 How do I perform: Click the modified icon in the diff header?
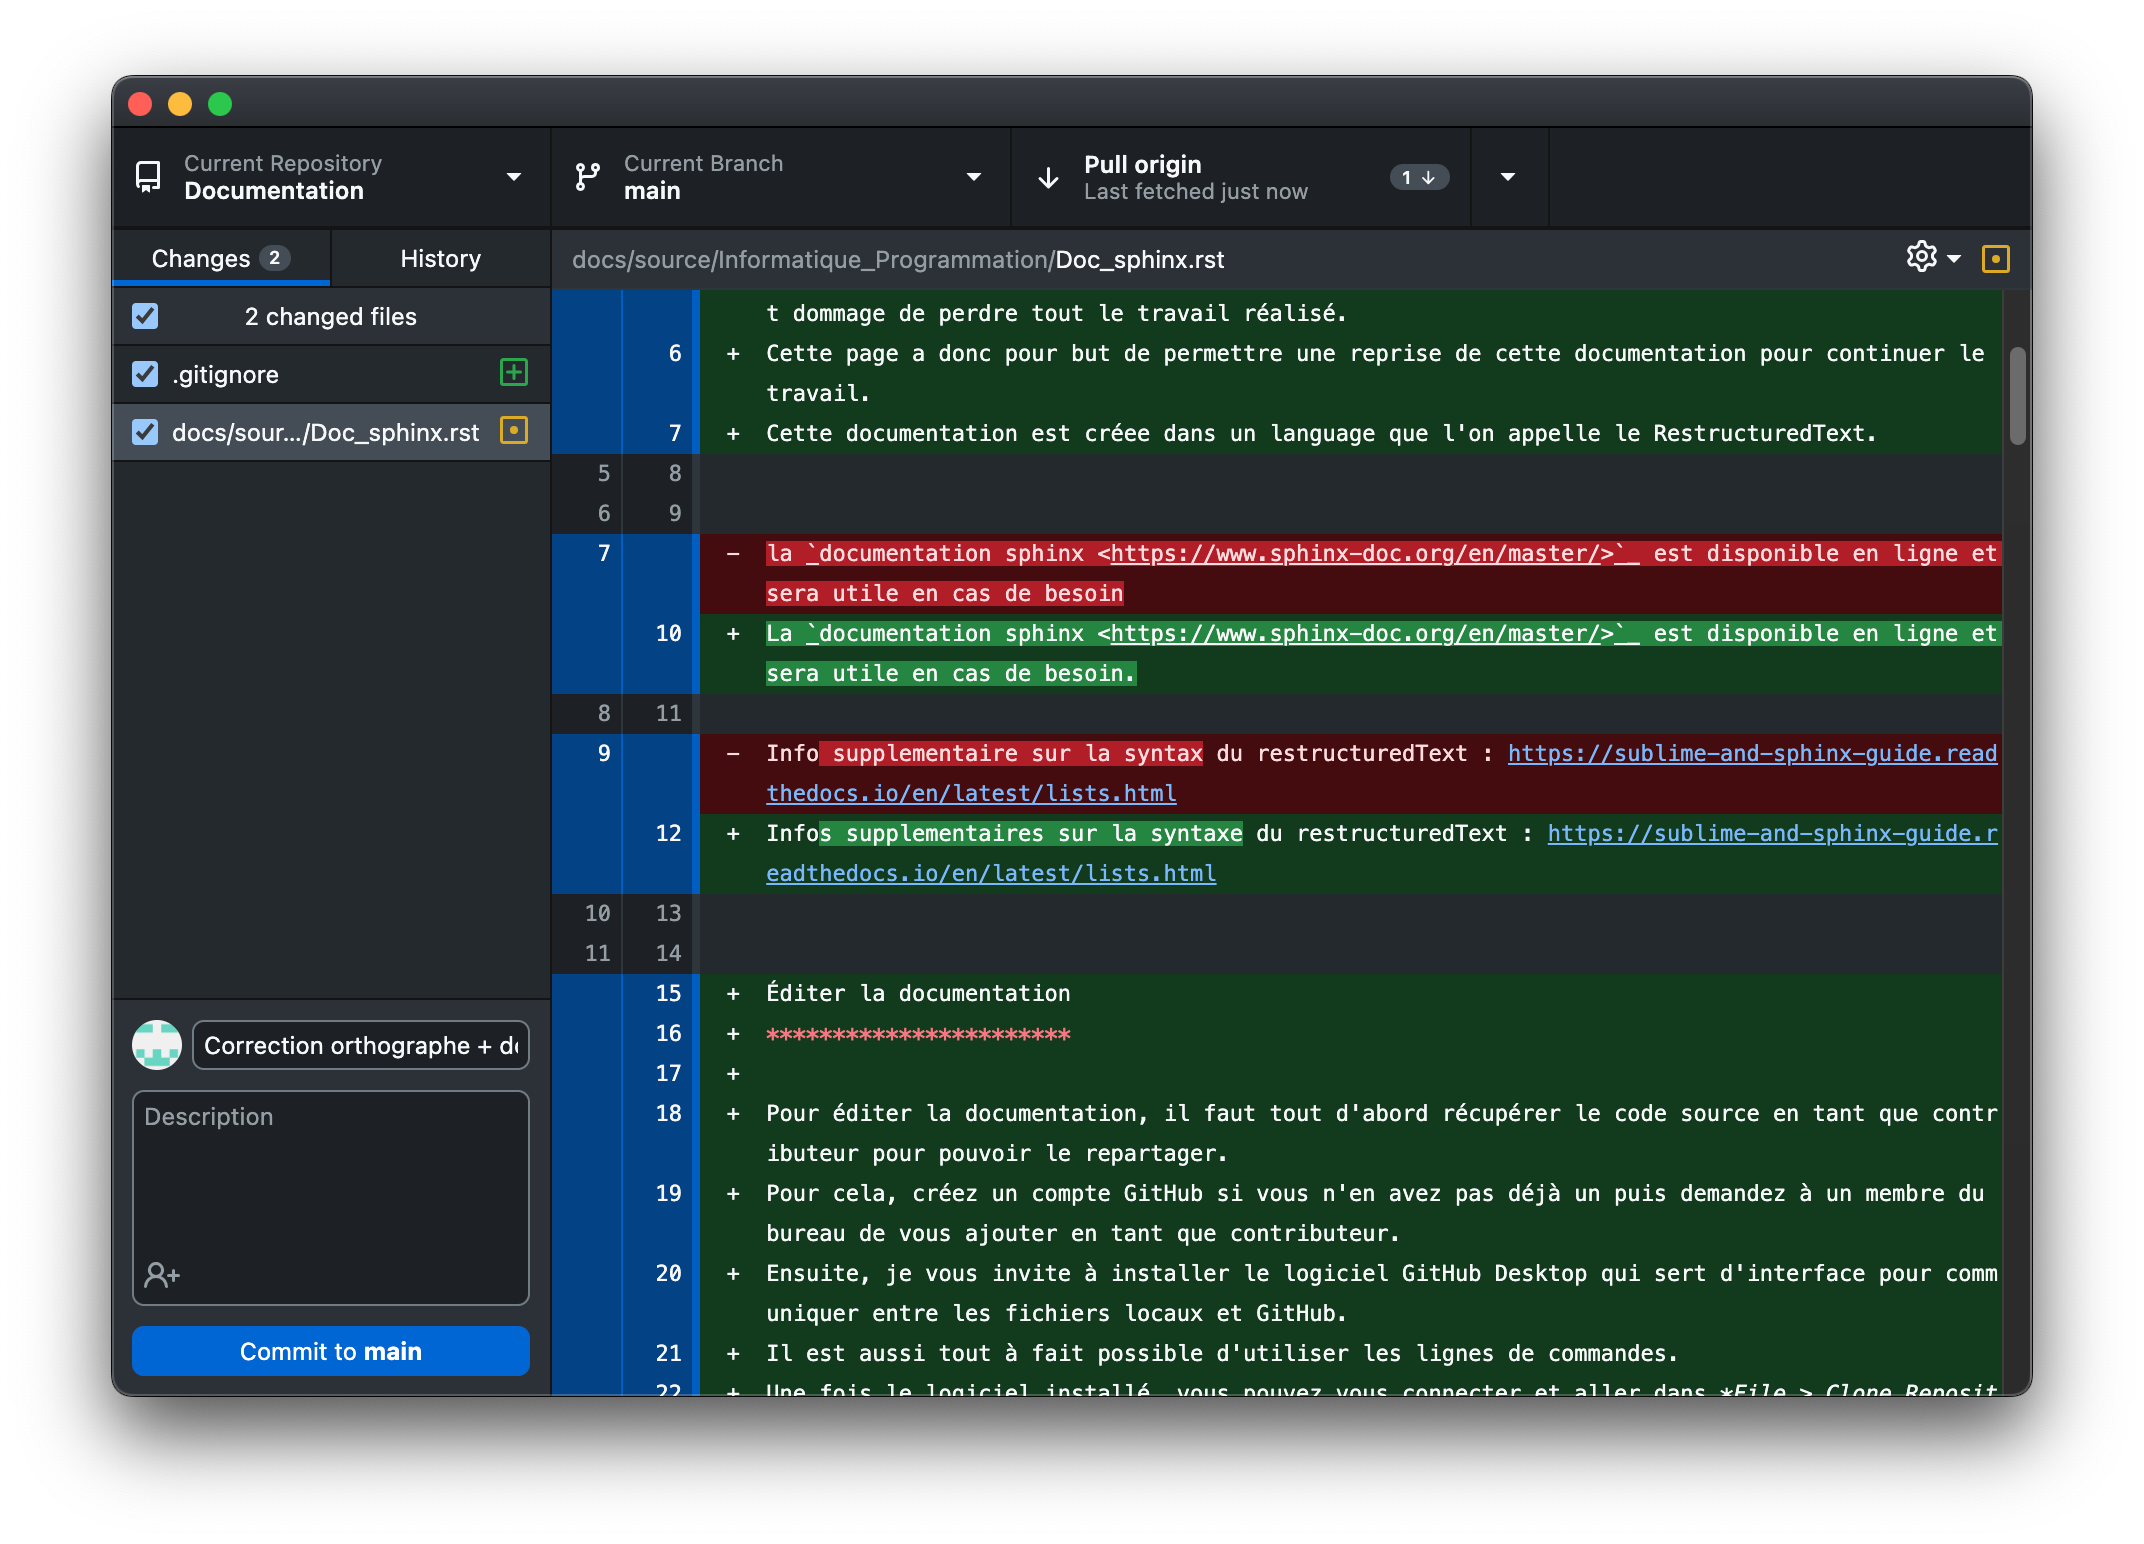1995,259
